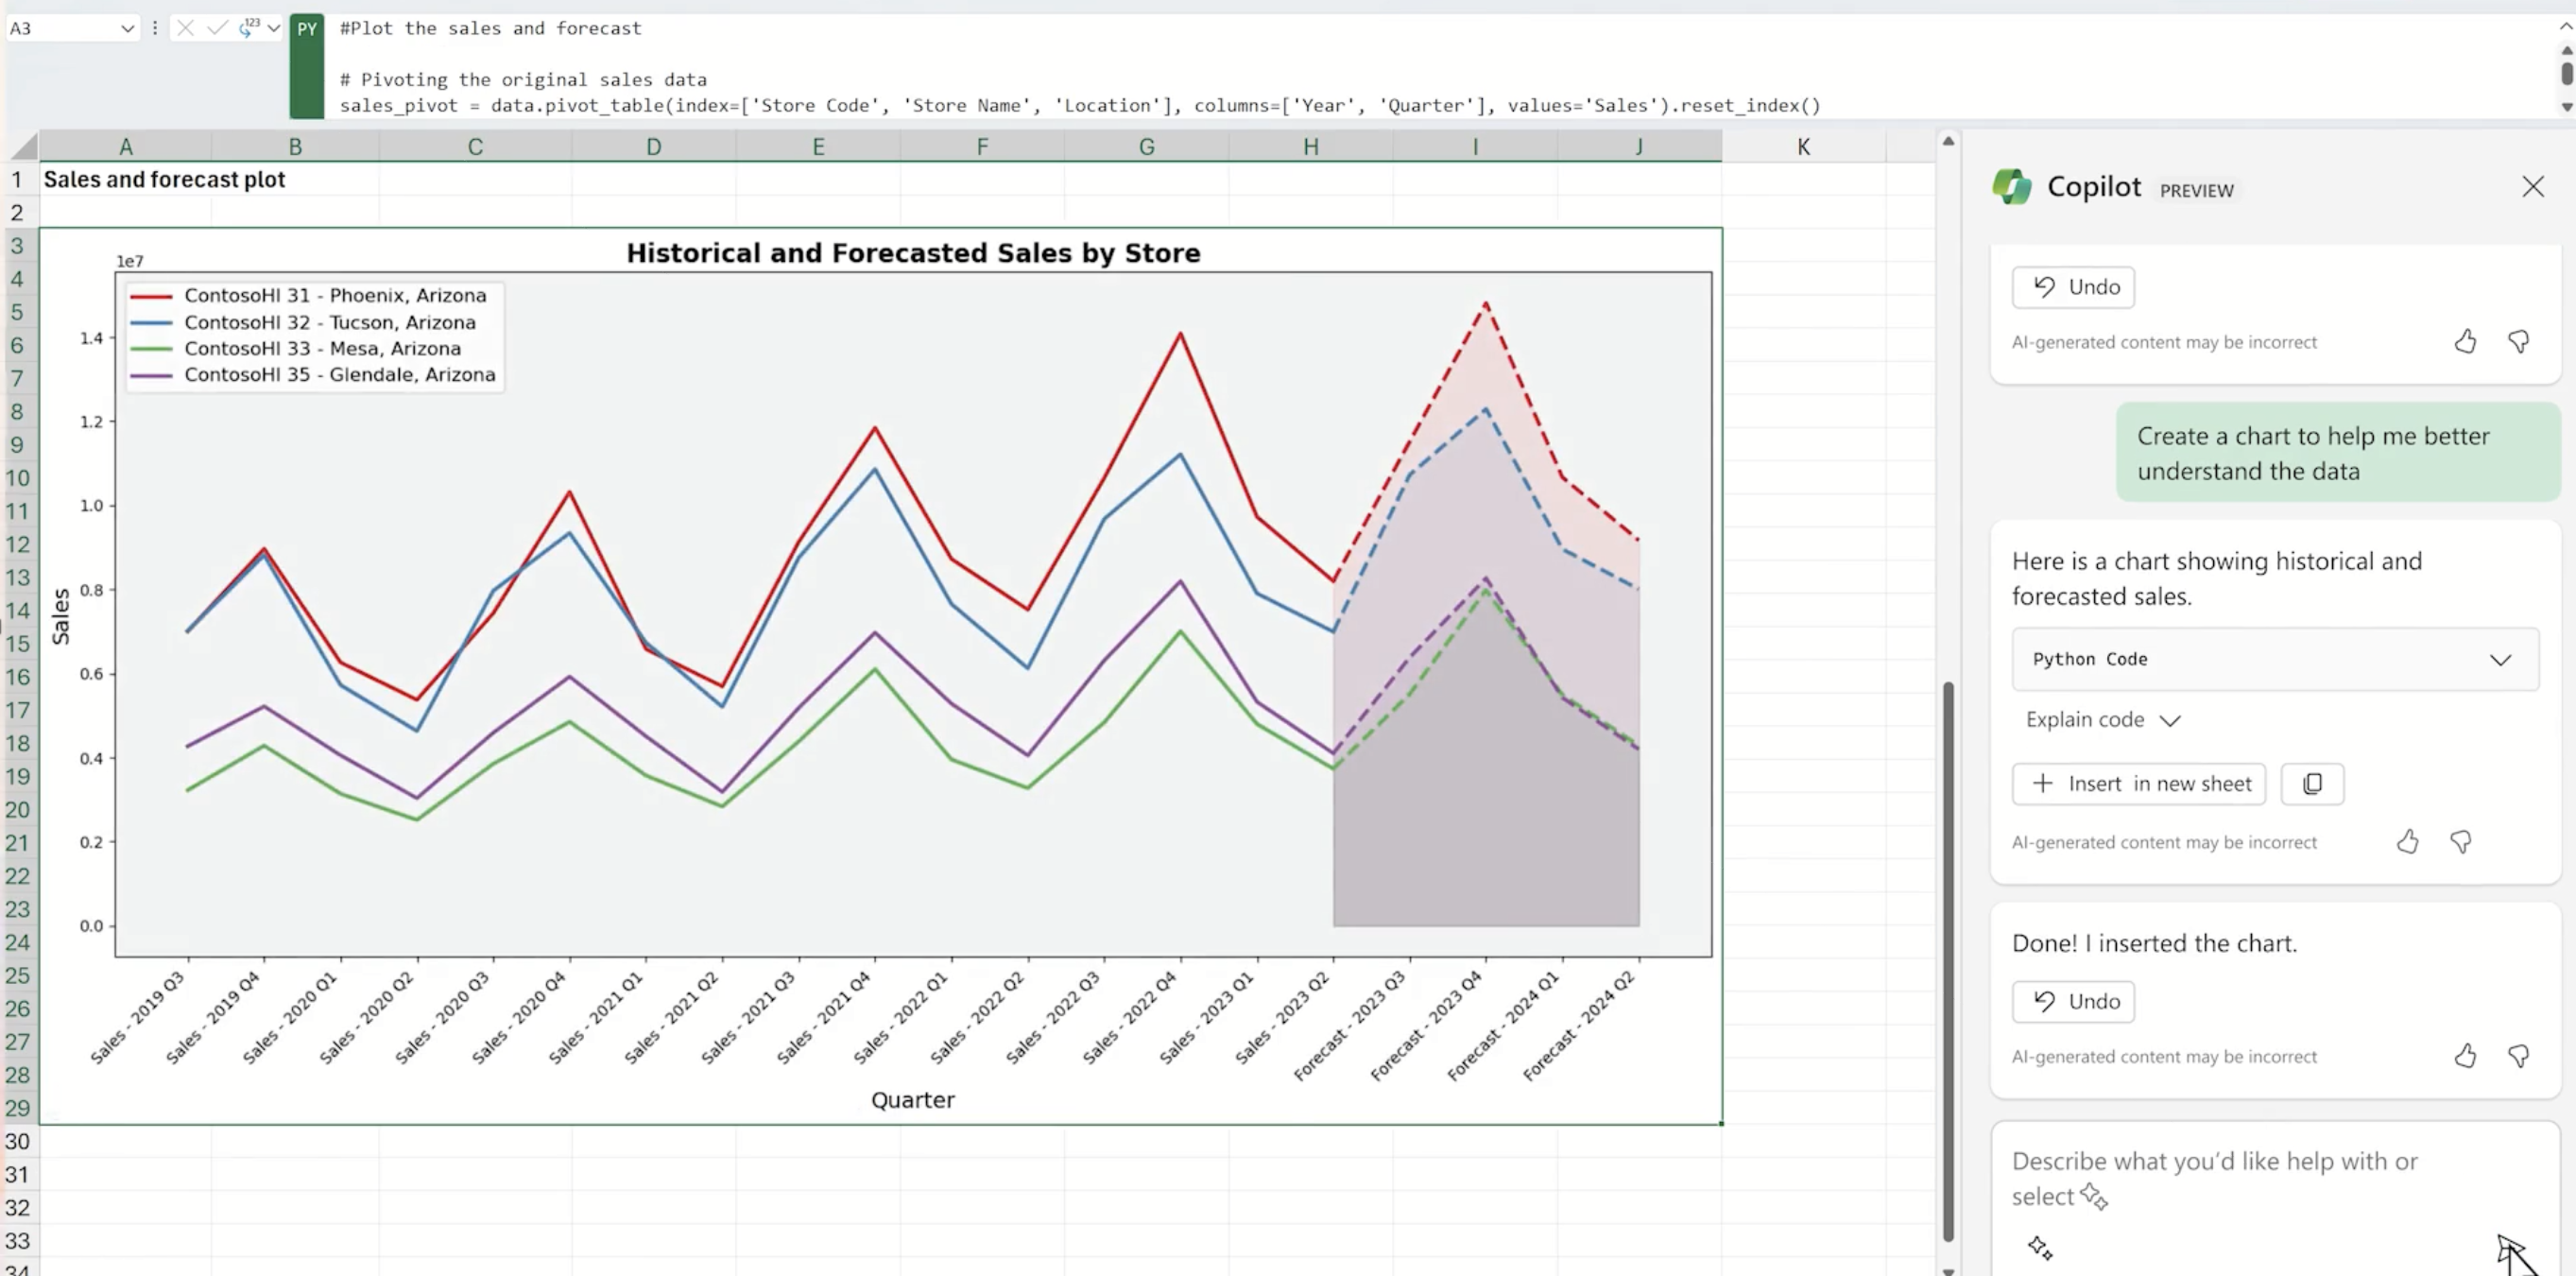Close the Copilot pane

point(2532,187)
